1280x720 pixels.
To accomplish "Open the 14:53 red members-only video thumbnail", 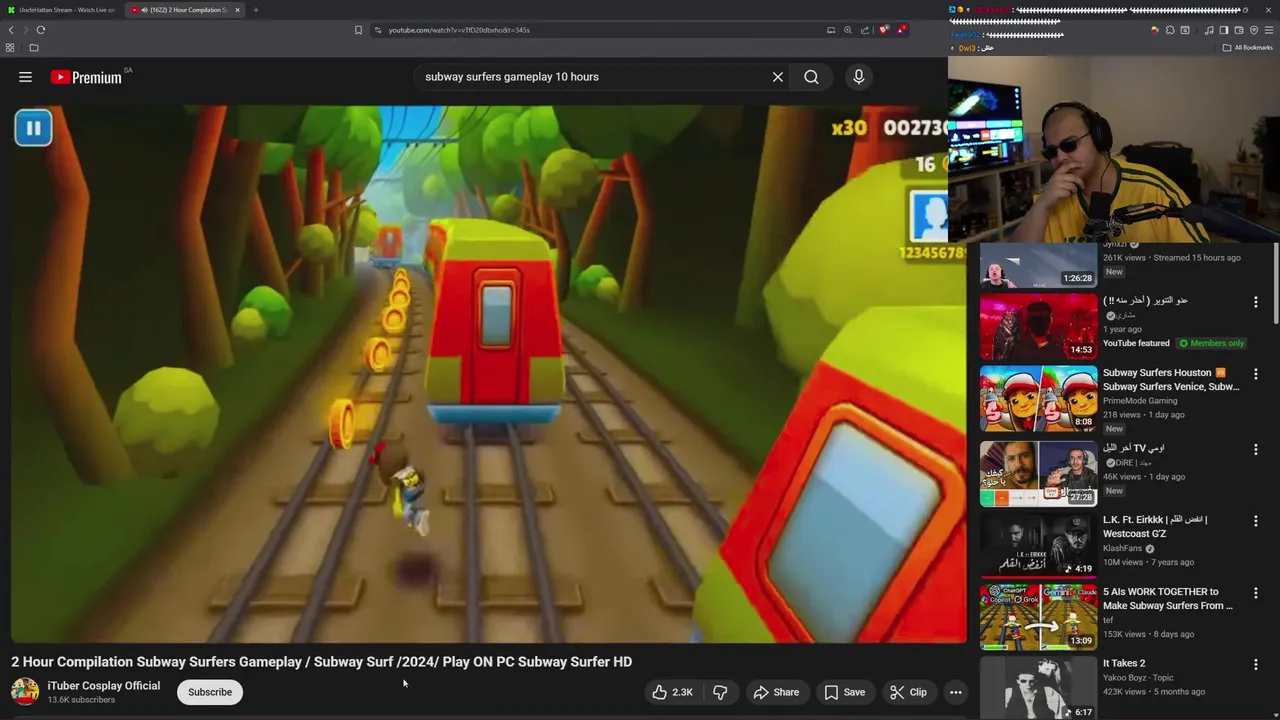I will pos(1038,325).
